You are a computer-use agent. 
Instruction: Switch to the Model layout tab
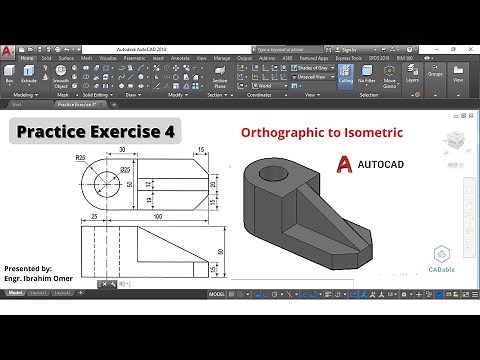[x=15, y=293]
